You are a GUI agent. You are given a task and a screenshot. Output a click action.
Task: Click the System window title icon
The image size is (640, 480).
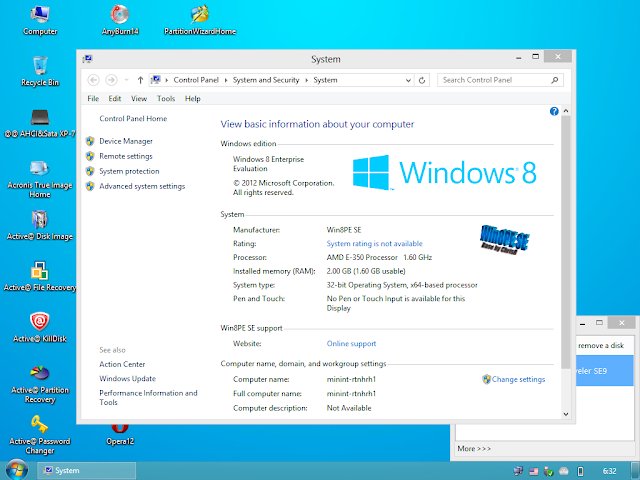click(87, 59)
